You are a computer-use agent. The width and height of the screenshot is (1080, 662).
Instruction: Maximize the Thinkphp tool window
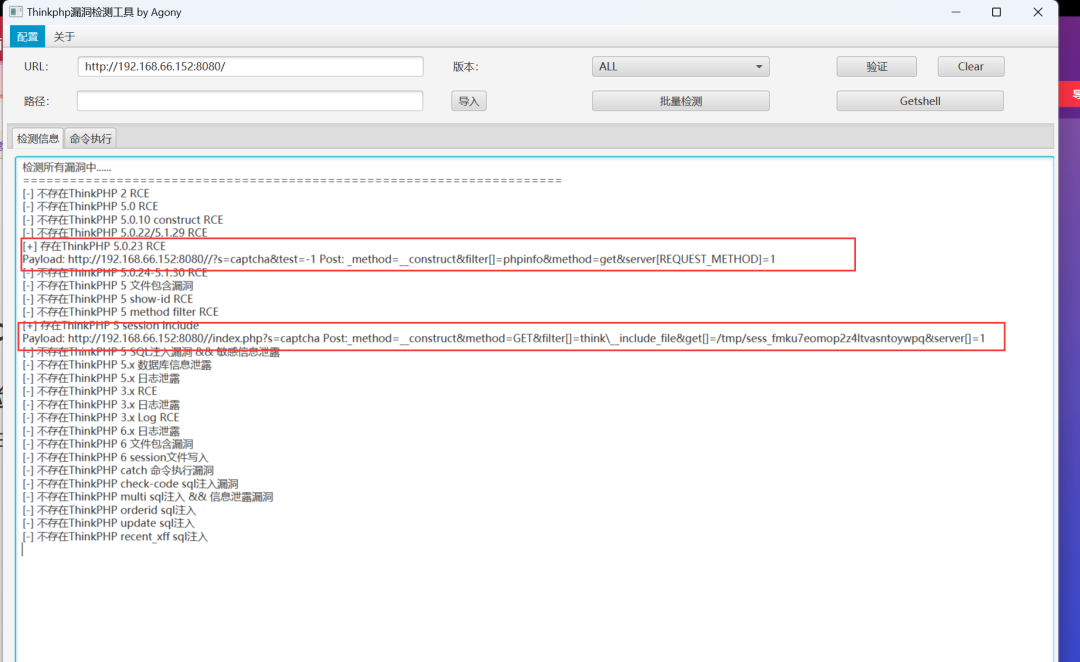(x=996, y=12)
